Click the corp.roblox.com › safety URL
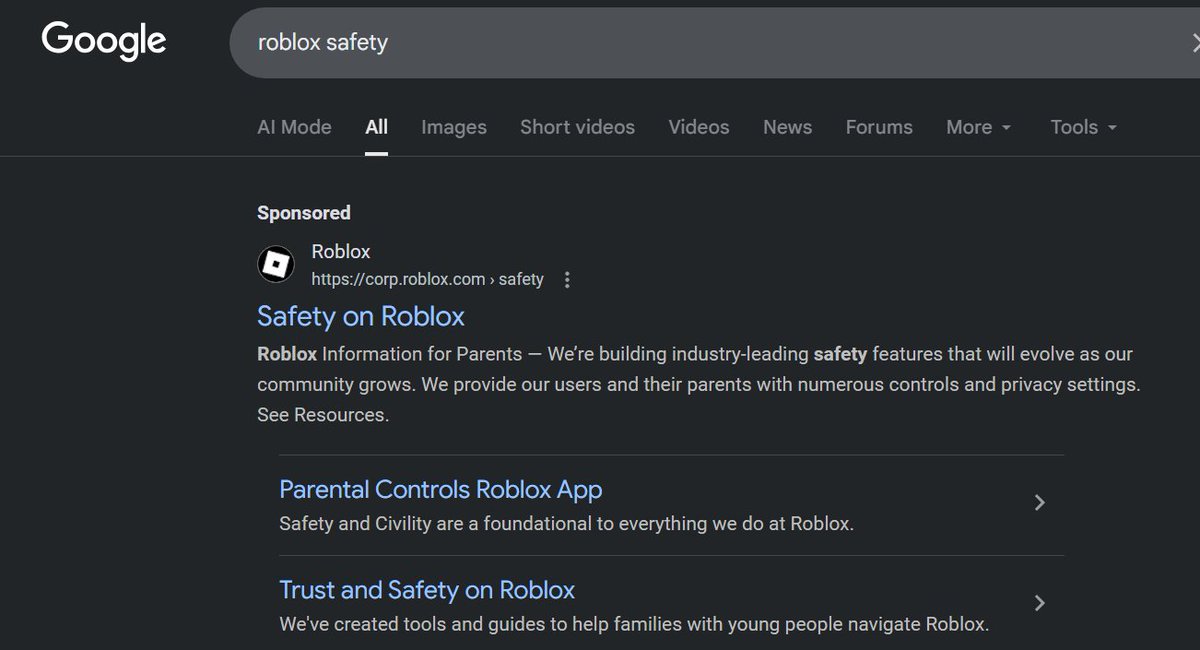The image size is (1200, 650). coord(427,279)
